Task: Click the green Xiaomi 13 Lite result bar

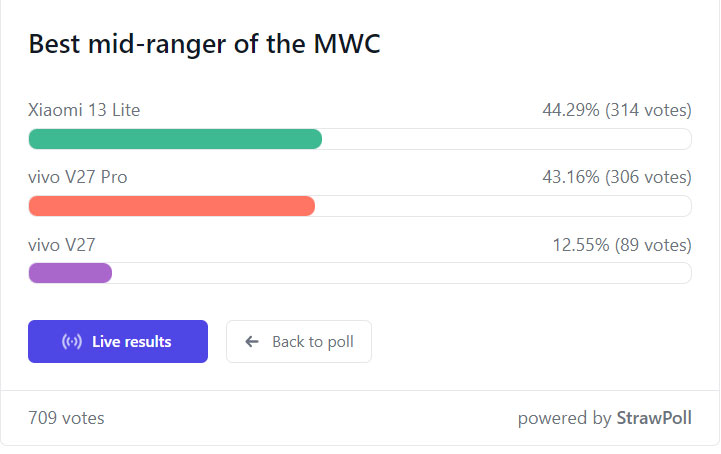Action: click(175, 139)
